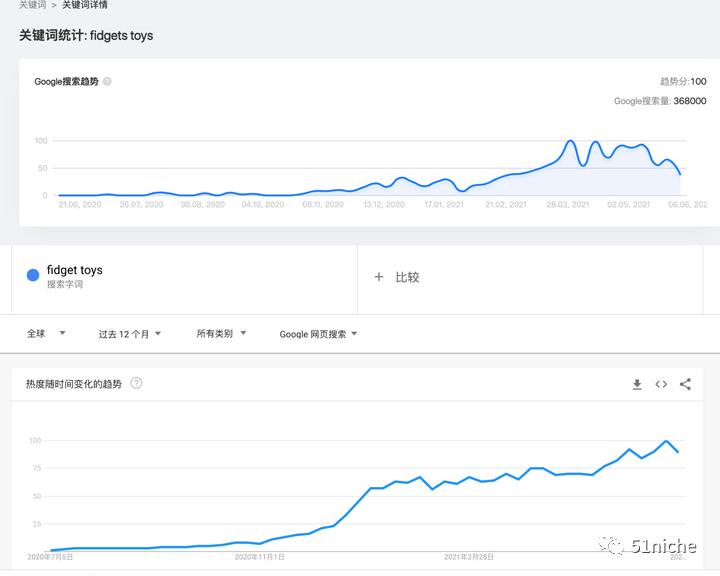This screenshot has width=720, height=576.
Task: Click help icon next to Google搜索趋势
Action: click(x=107, y=82)
